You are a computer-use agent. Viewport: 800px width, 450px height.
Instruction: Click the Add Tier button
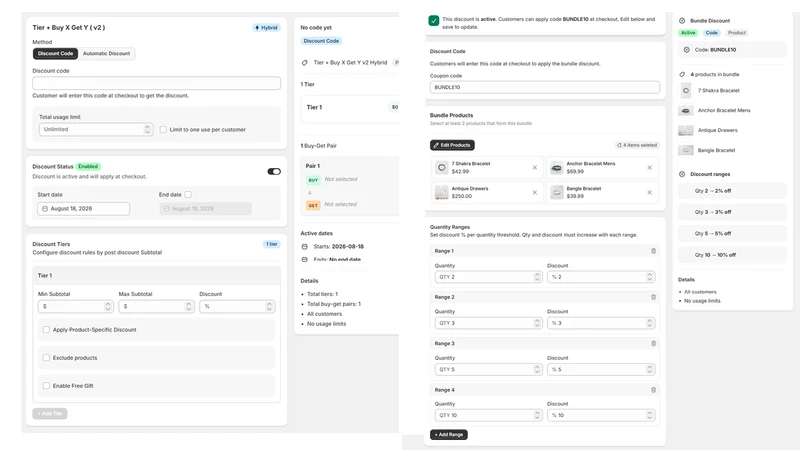50,413
